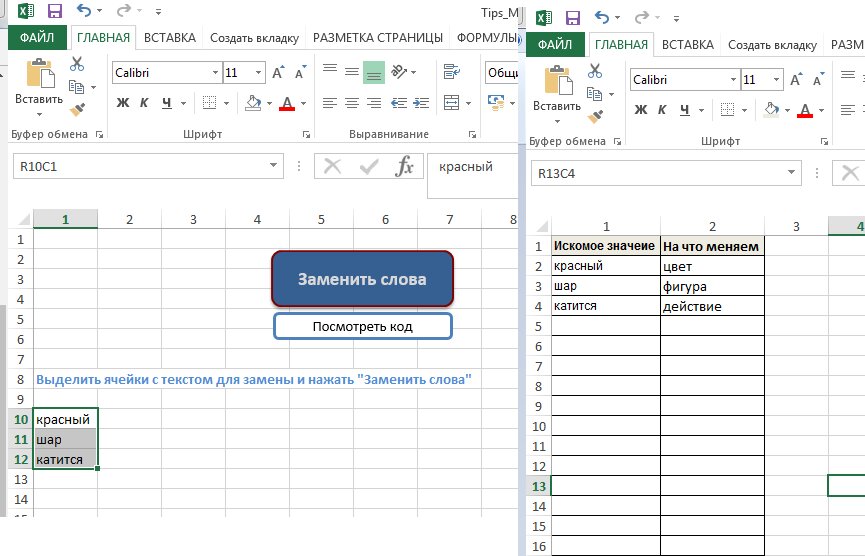The height and width of the screenshot is (556, 865).
Task: Click Undo arrow in left Excel window
Action: point(84,10)
